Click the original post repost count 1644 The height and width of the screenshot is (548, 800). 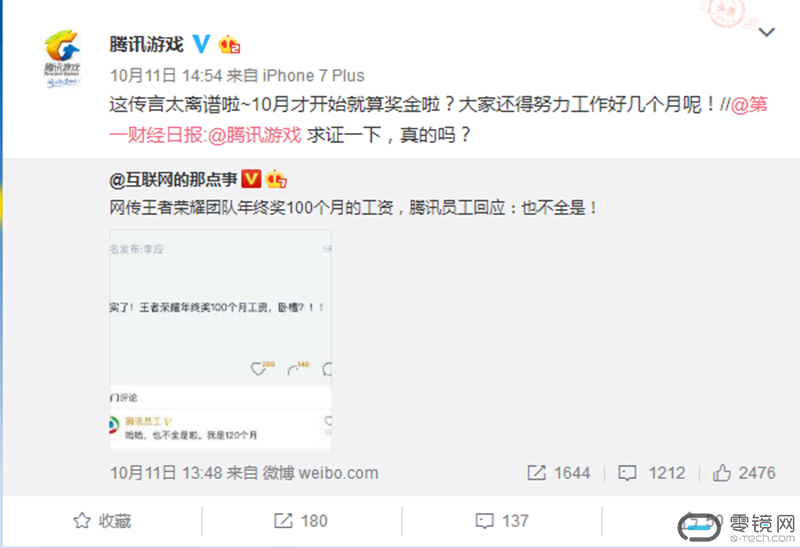(x=559, y=473)
